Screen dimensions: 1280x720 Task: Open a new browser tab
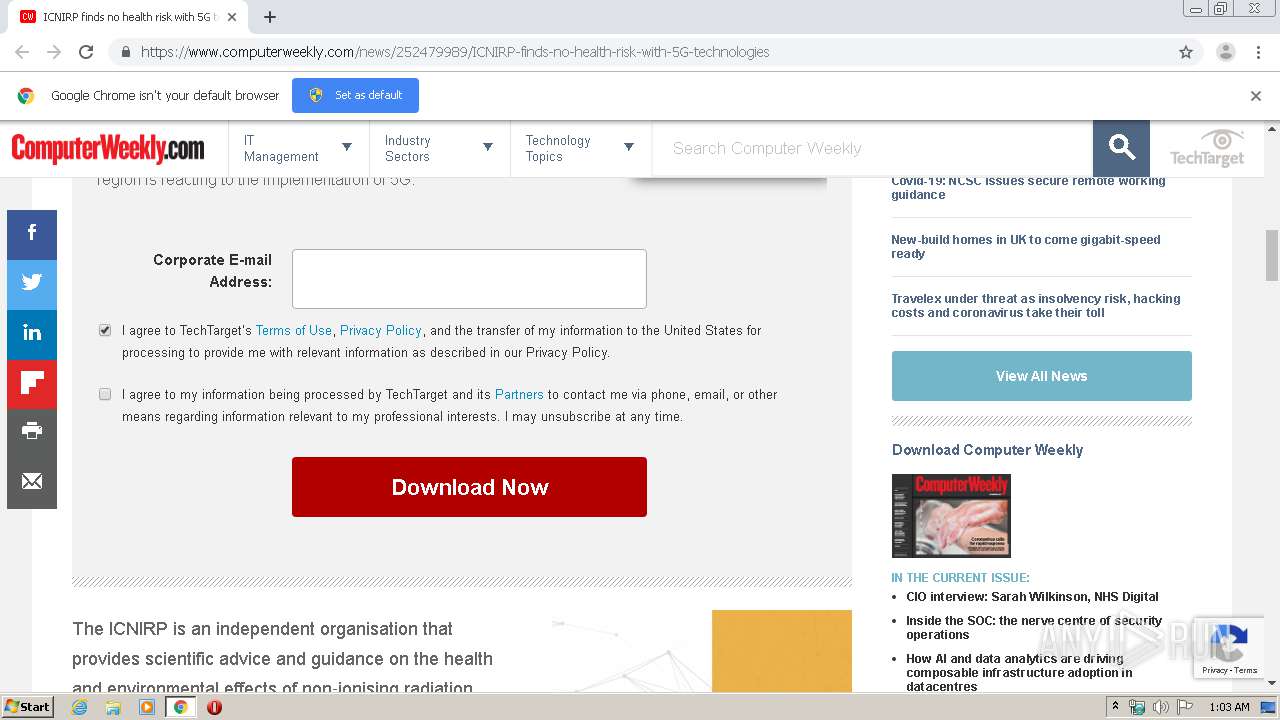click(x=270, y=17)
